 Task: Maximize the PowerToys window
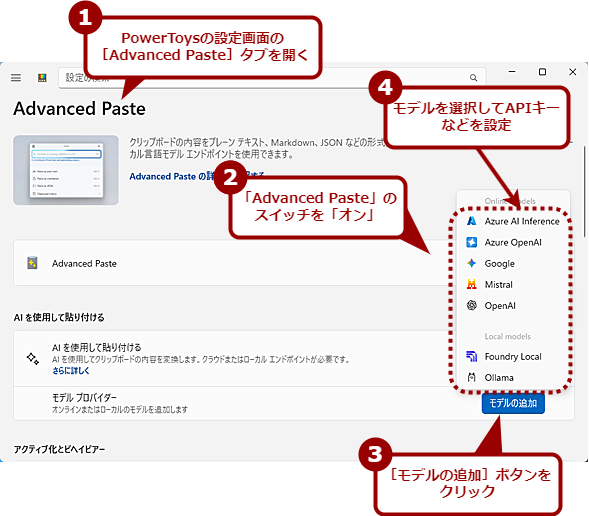[542, 71]
